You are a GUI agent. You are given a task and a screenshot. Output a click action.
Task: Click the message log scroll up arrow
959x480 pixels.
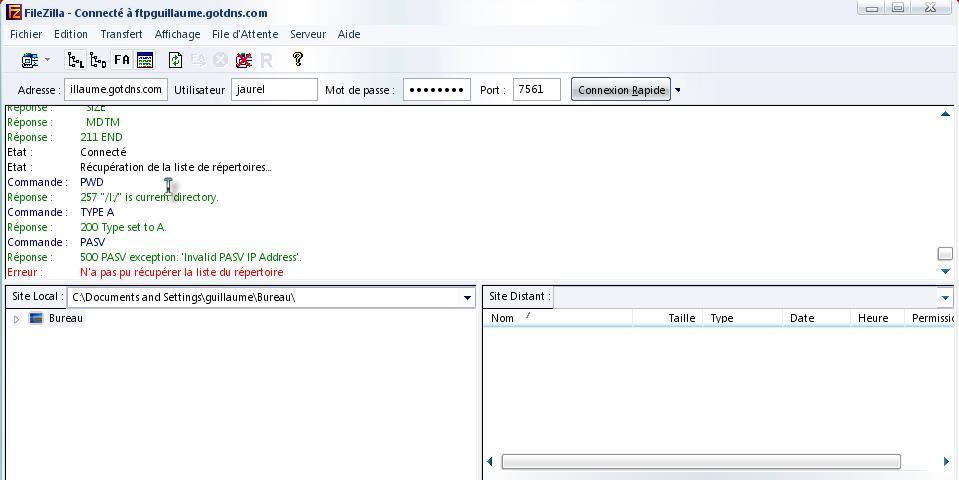946,114
